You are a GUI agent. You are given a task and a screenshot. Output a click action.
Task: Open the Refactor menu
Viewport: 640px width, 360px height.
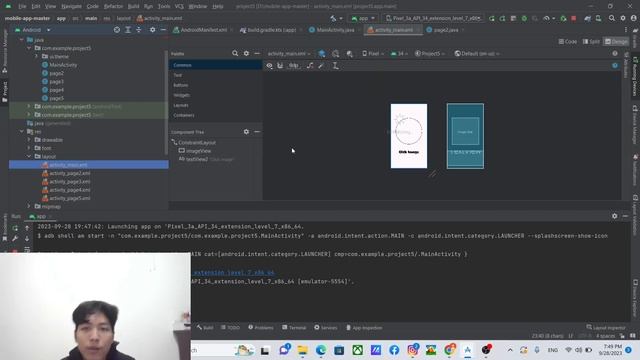113,7
